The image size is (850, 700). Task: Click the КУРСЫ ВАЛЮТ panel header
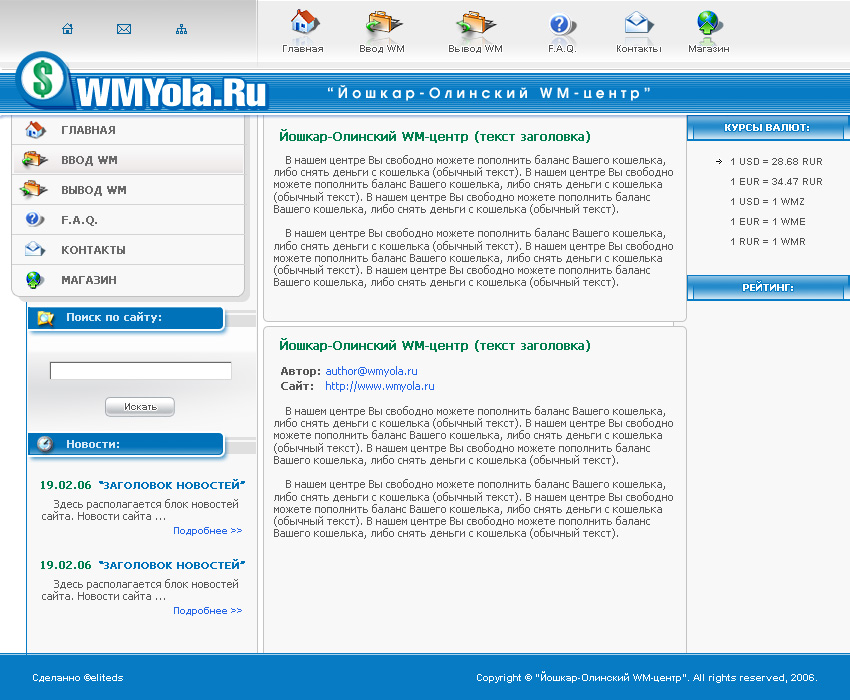[767, 127]
